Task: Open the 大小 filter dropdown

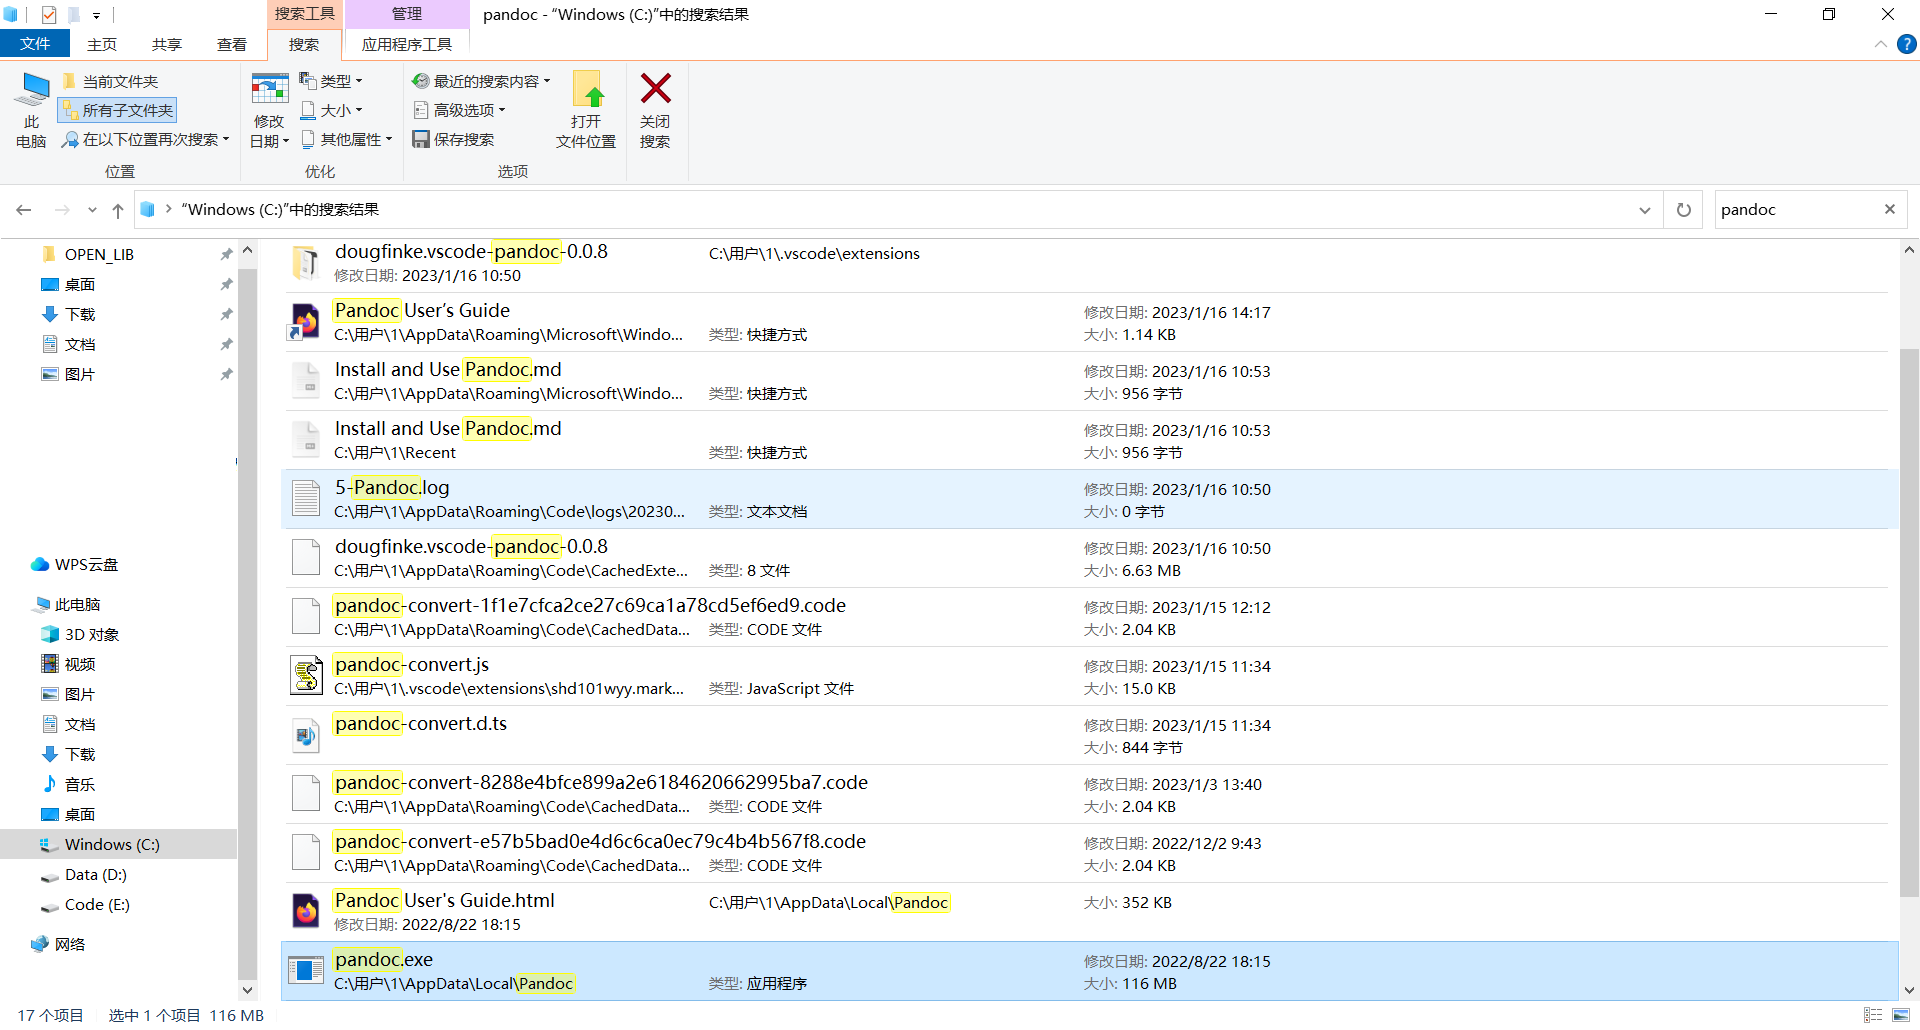Action: pos(332,110)
